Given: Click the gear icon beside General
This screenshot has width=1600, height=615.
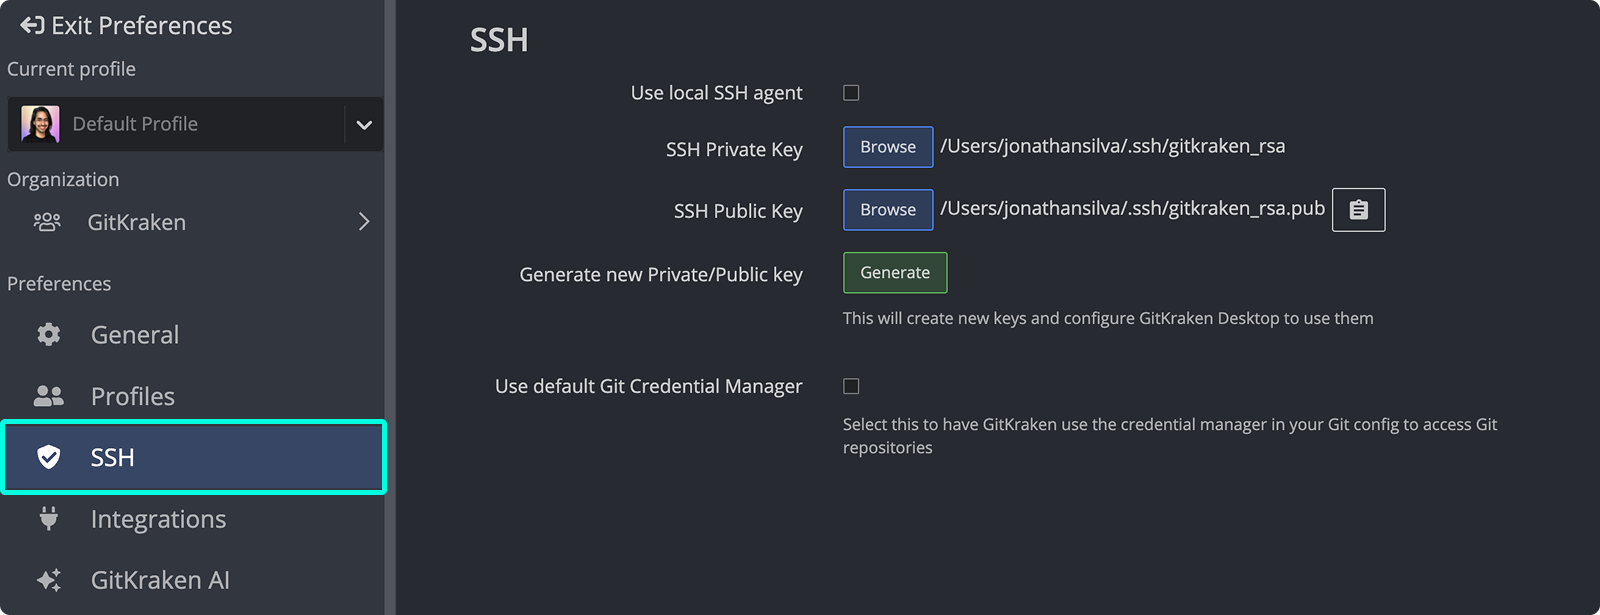Looking at the screenshot, I should coord(47,335).
